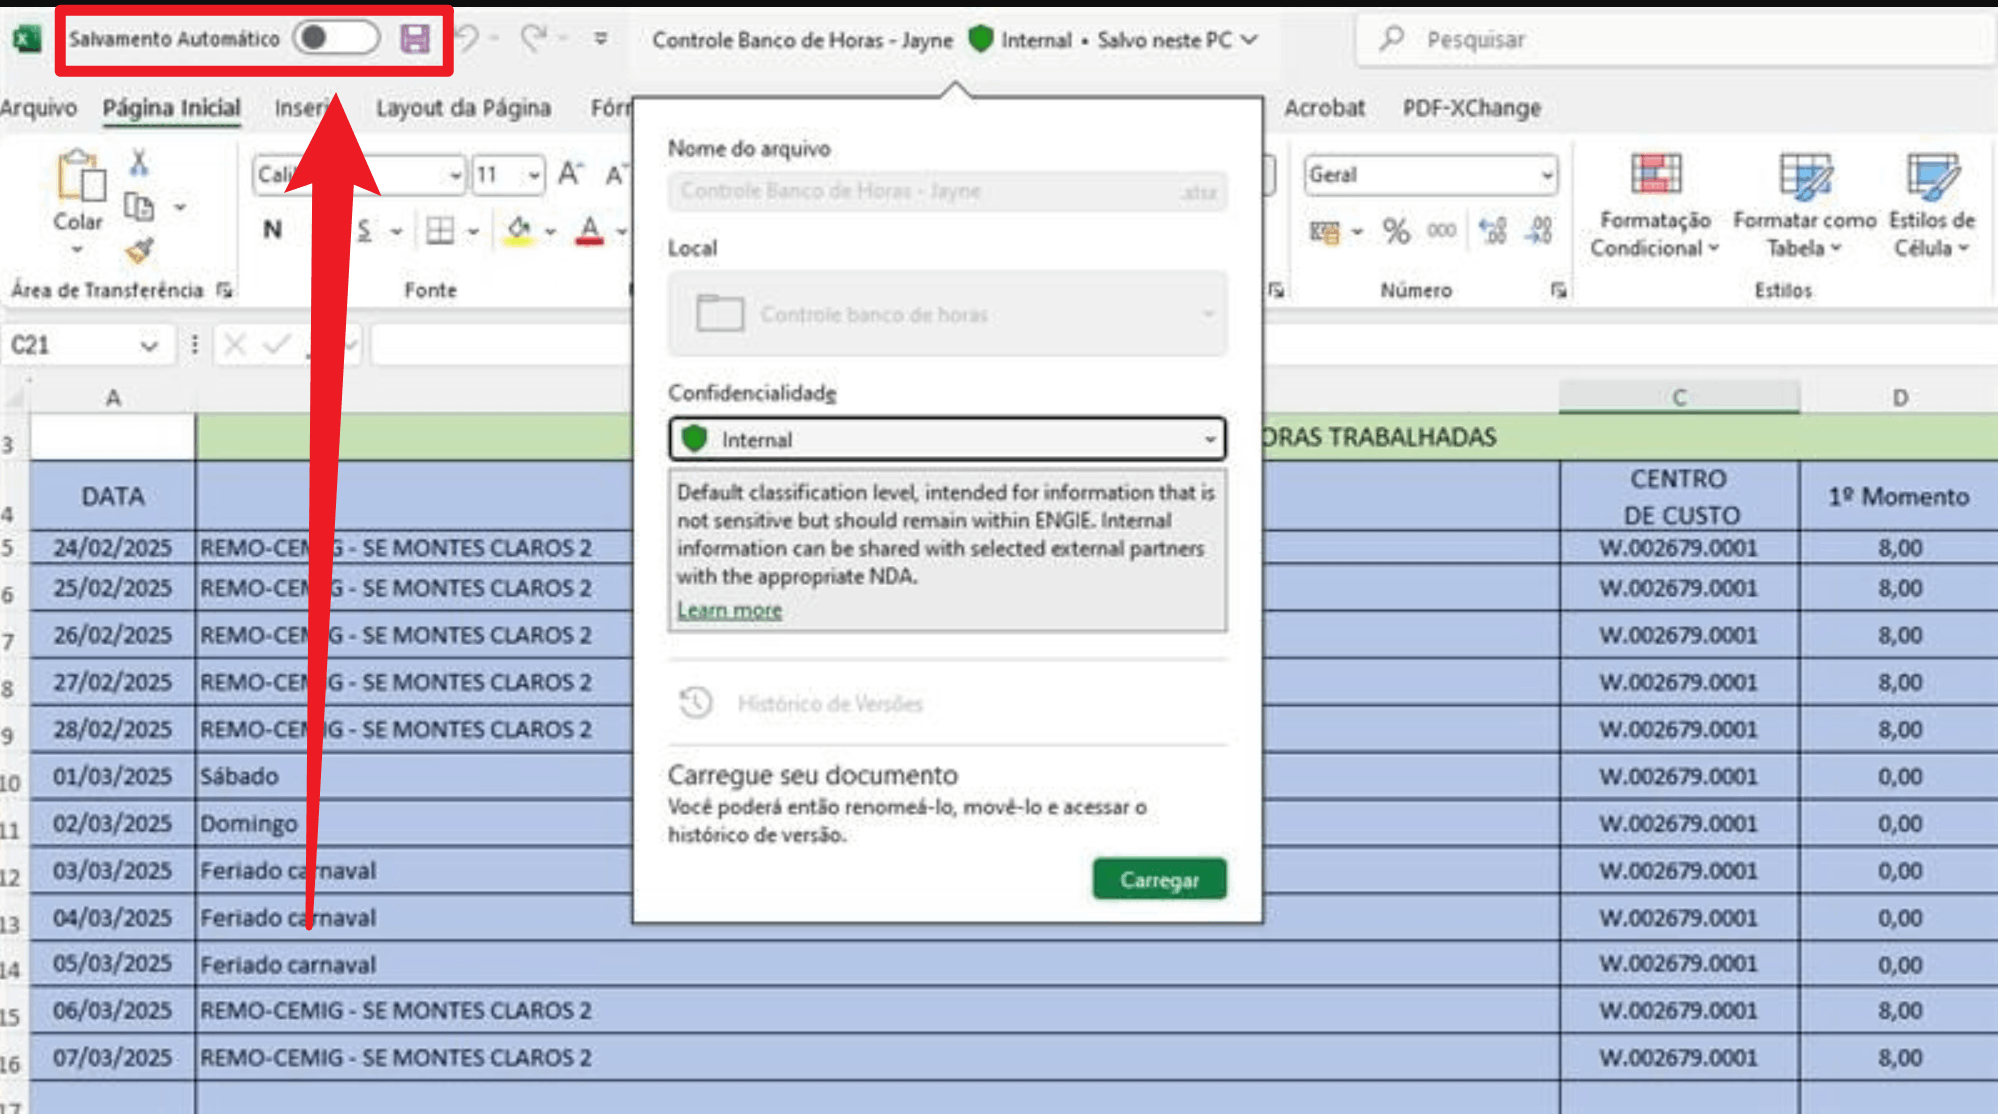Click the green Carregar button
The height and width of the screenshot is (1114, 1998).
pyautogui.click(x=1159, y=879)
